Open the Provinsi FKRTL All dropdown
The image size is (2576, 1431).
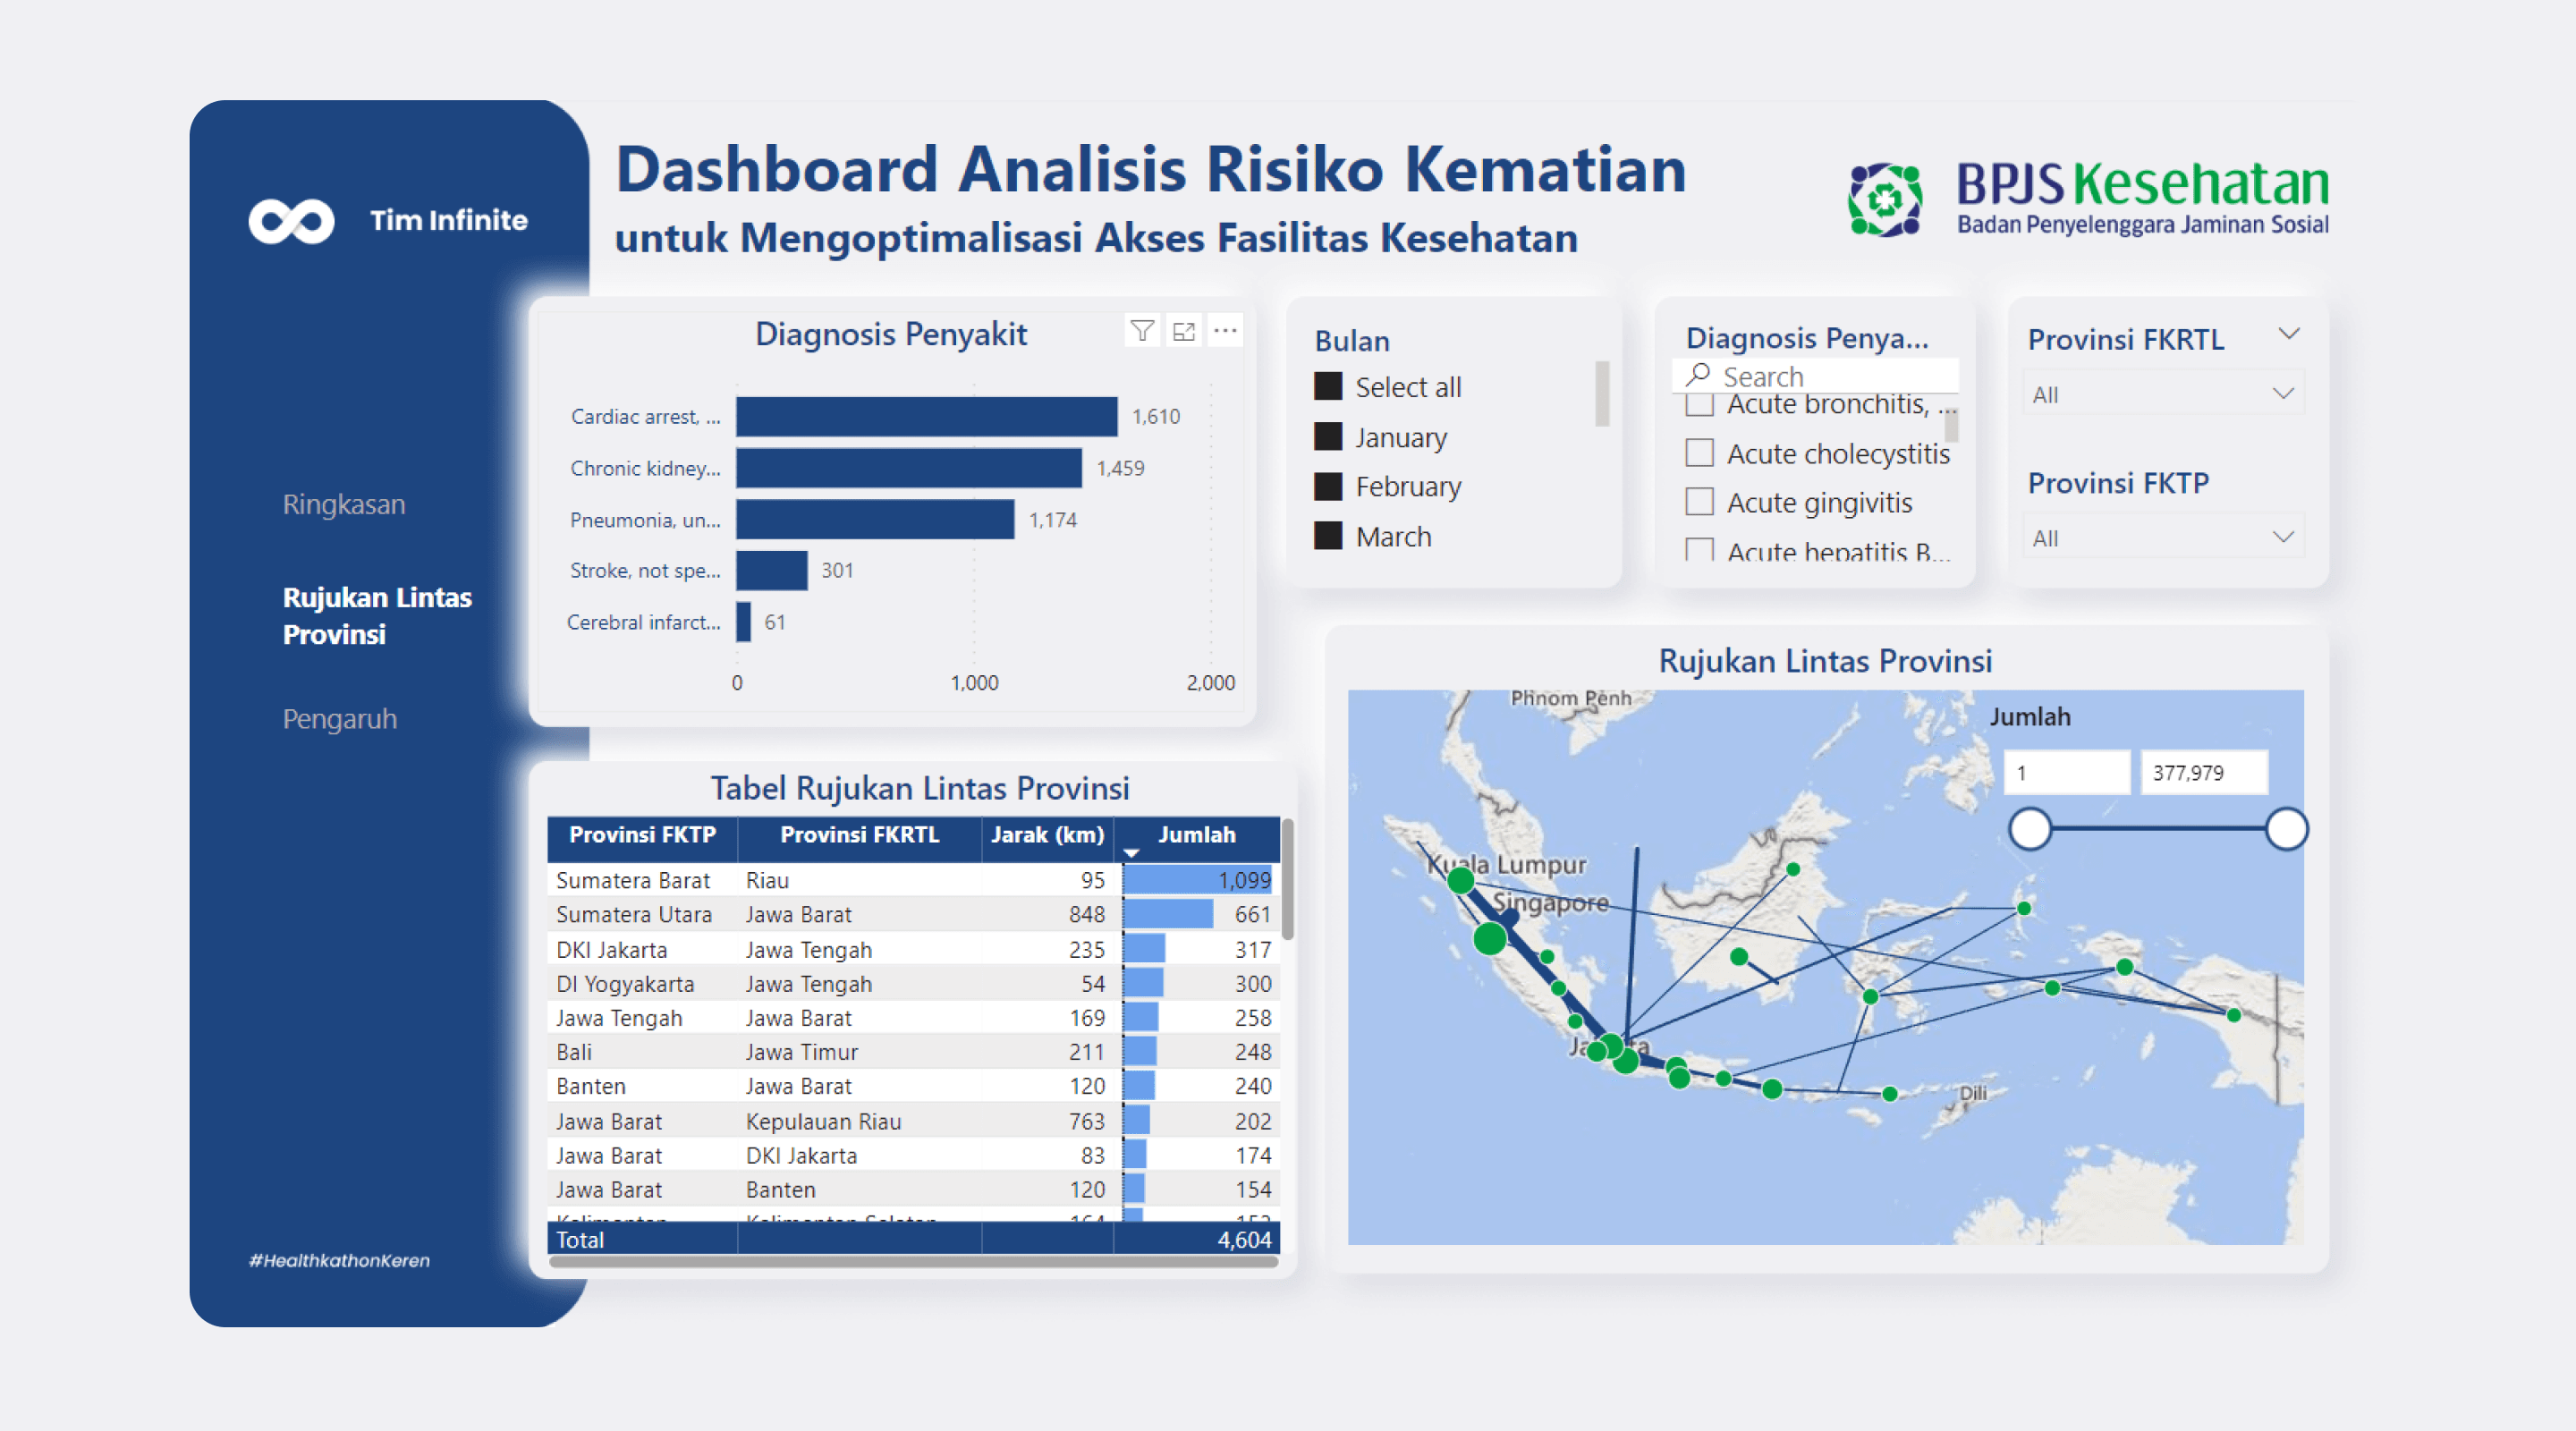click(x=2163, y=394)
